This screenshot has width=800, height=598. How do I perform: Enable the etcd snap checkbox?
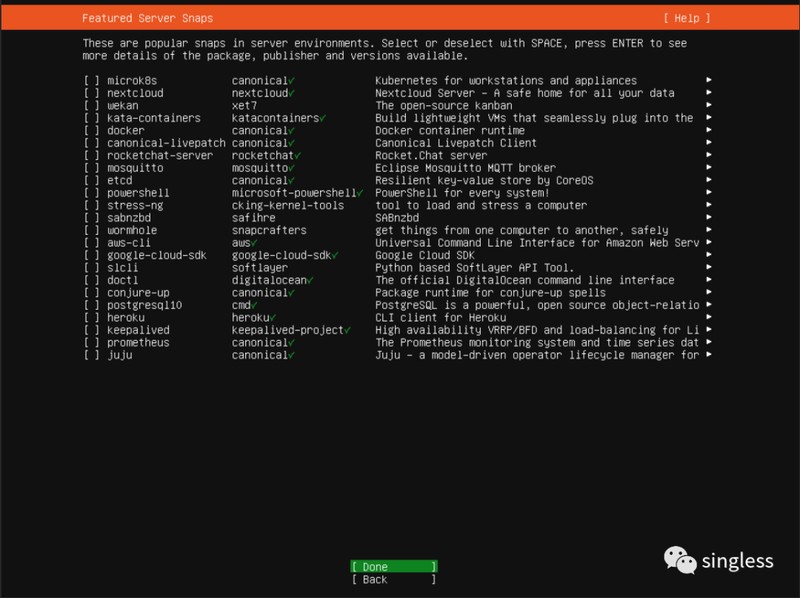pos(92,181)
